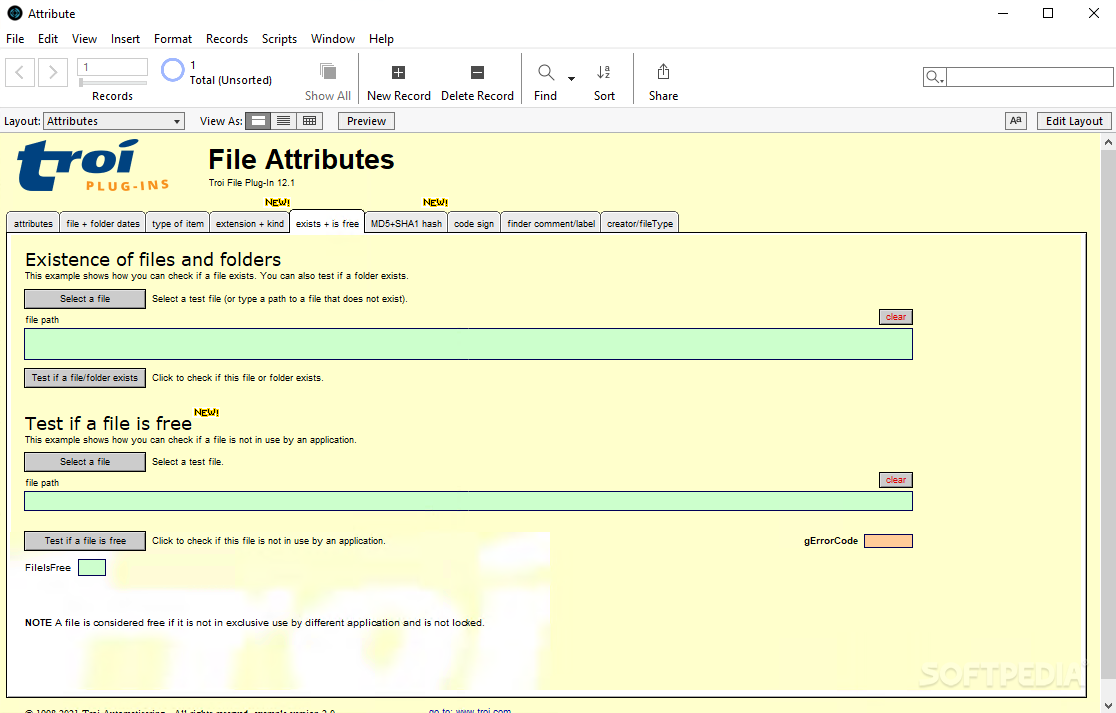Switch to creator/fileType tab
This screenshot has width=1116, height=713.
640,223
